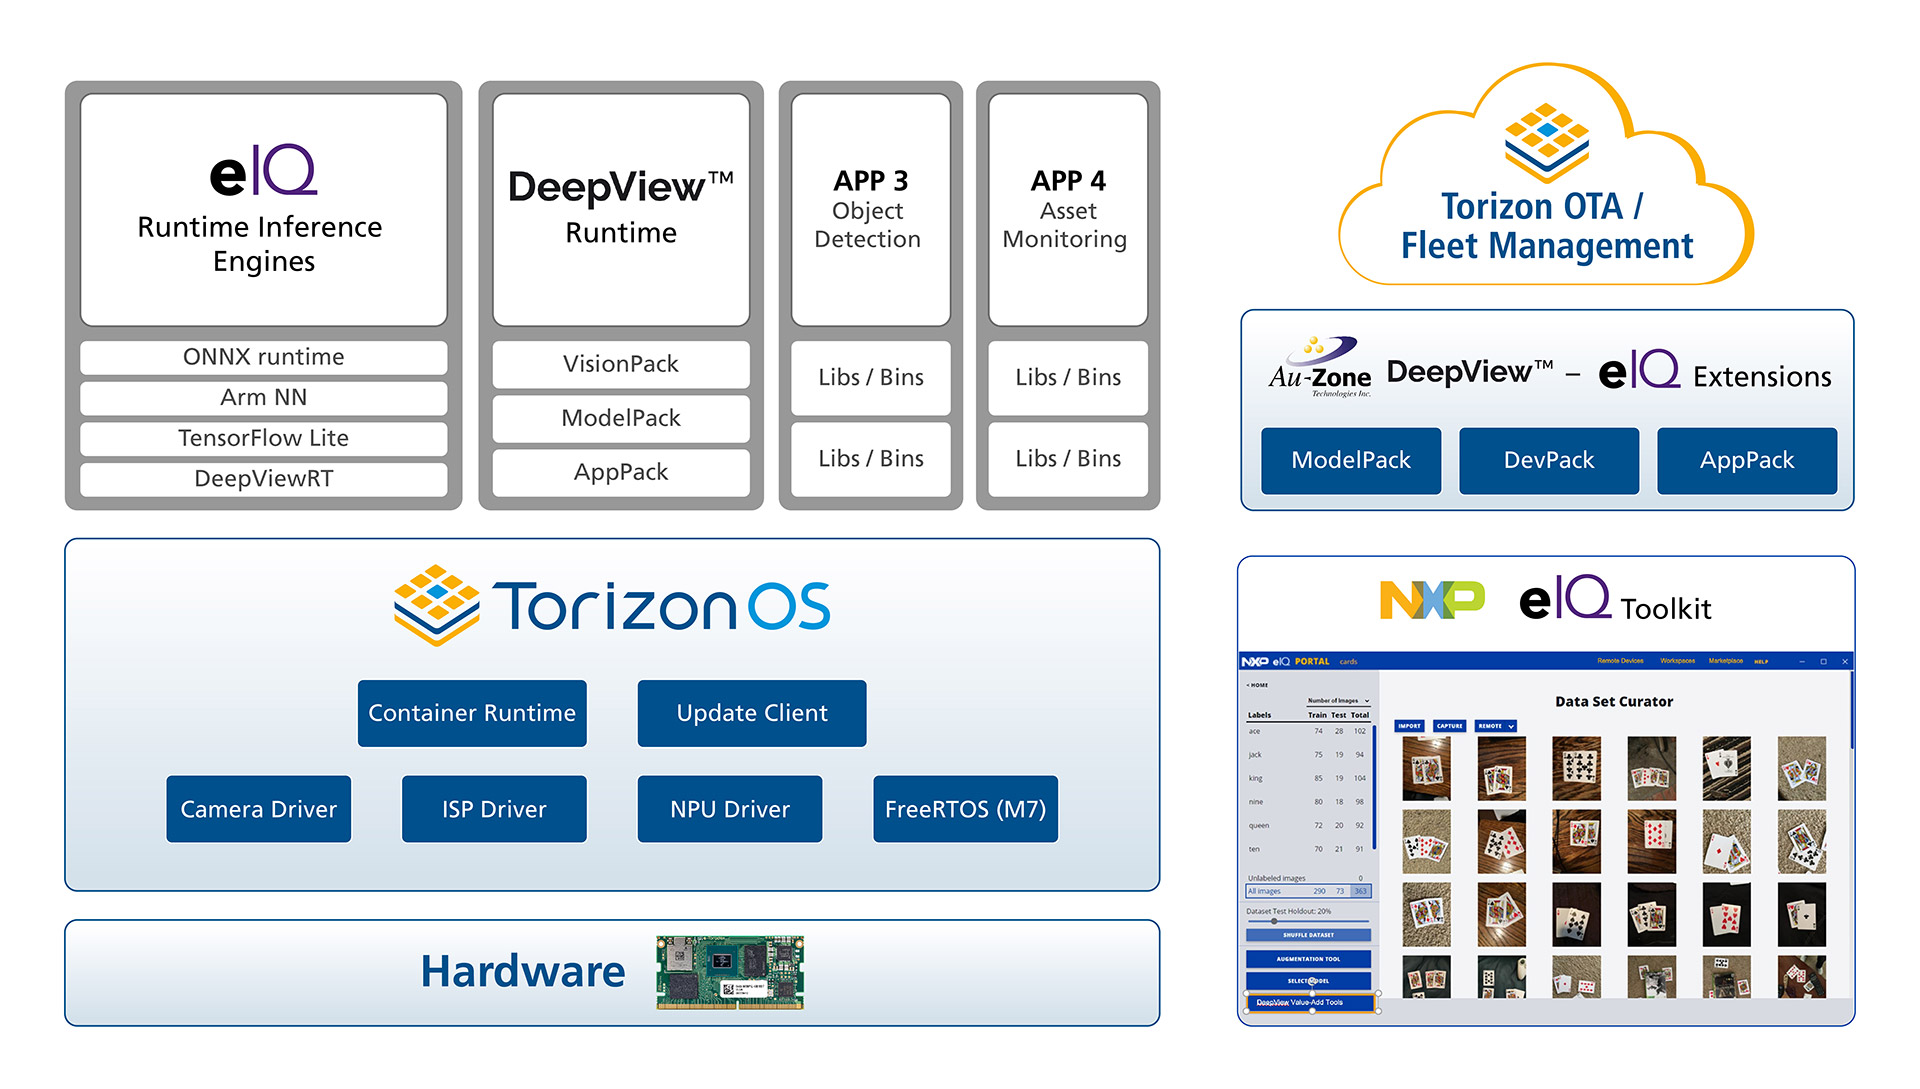
Task: Open the first card thumbnail in Data Set Curator
Action: click(1426, 768)
